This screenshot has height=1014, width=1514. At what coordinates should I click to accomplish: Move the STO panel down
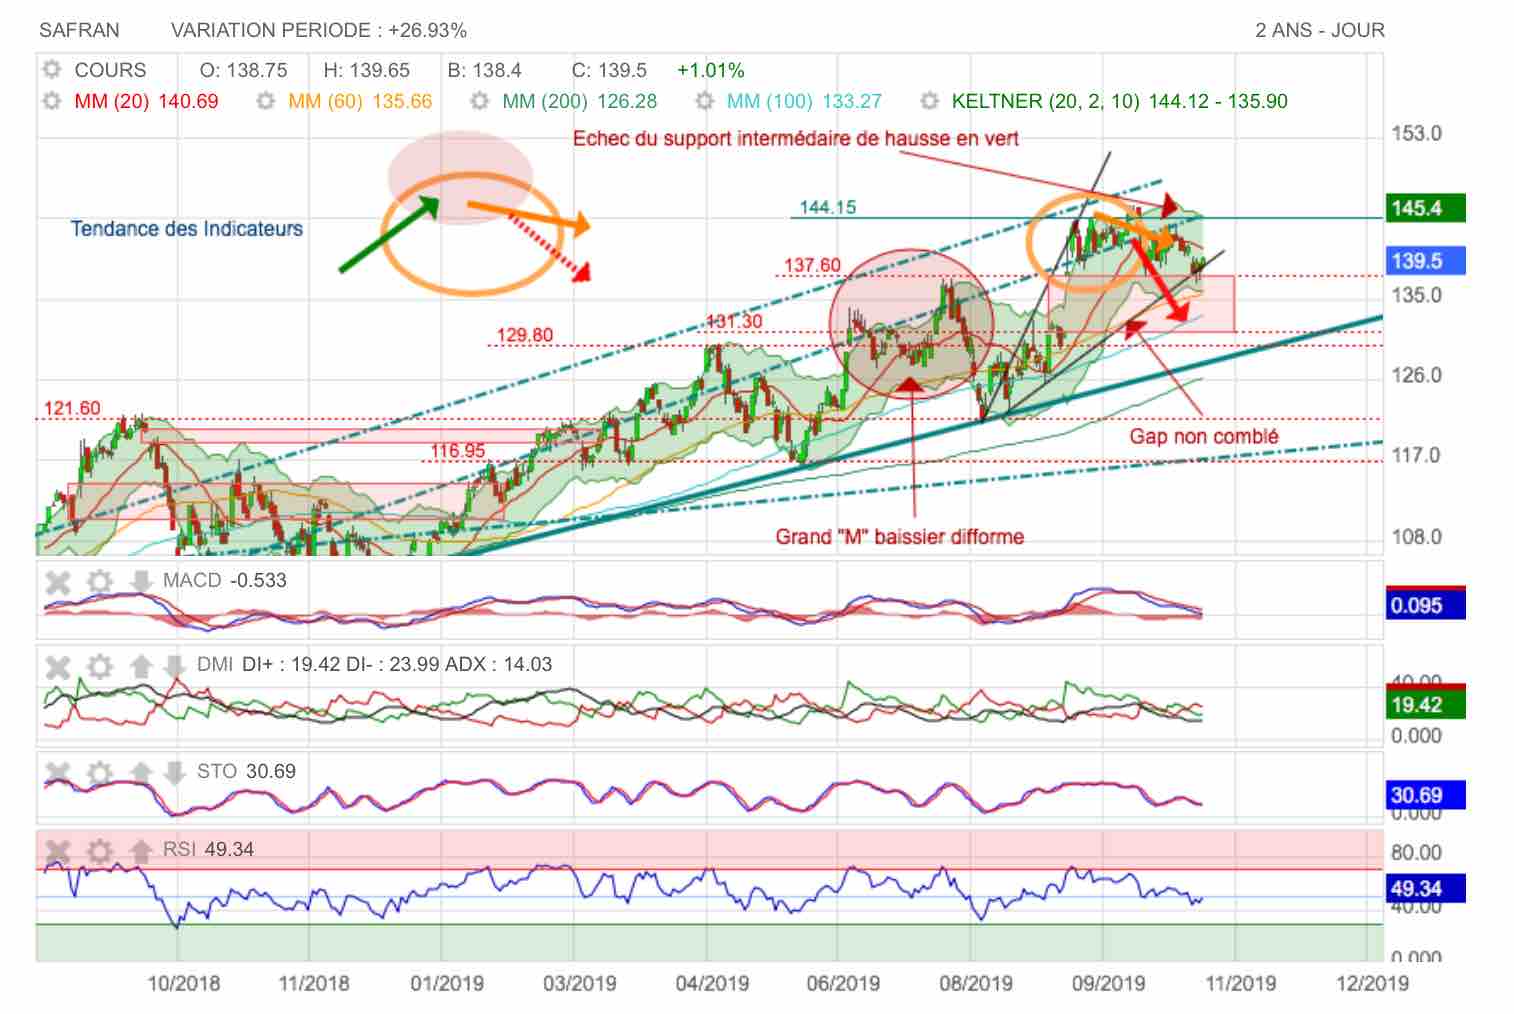pos(174,772)
